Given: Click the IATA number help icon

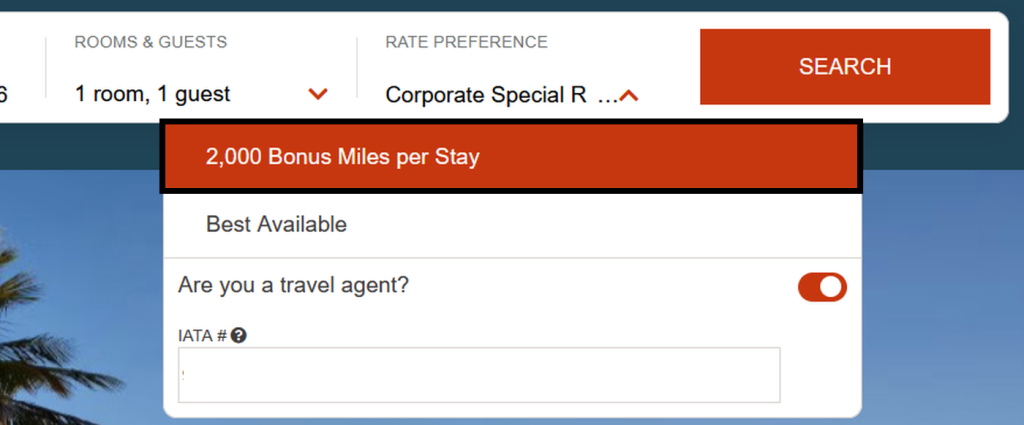Looking at the screenshot, I should [238, 336].
